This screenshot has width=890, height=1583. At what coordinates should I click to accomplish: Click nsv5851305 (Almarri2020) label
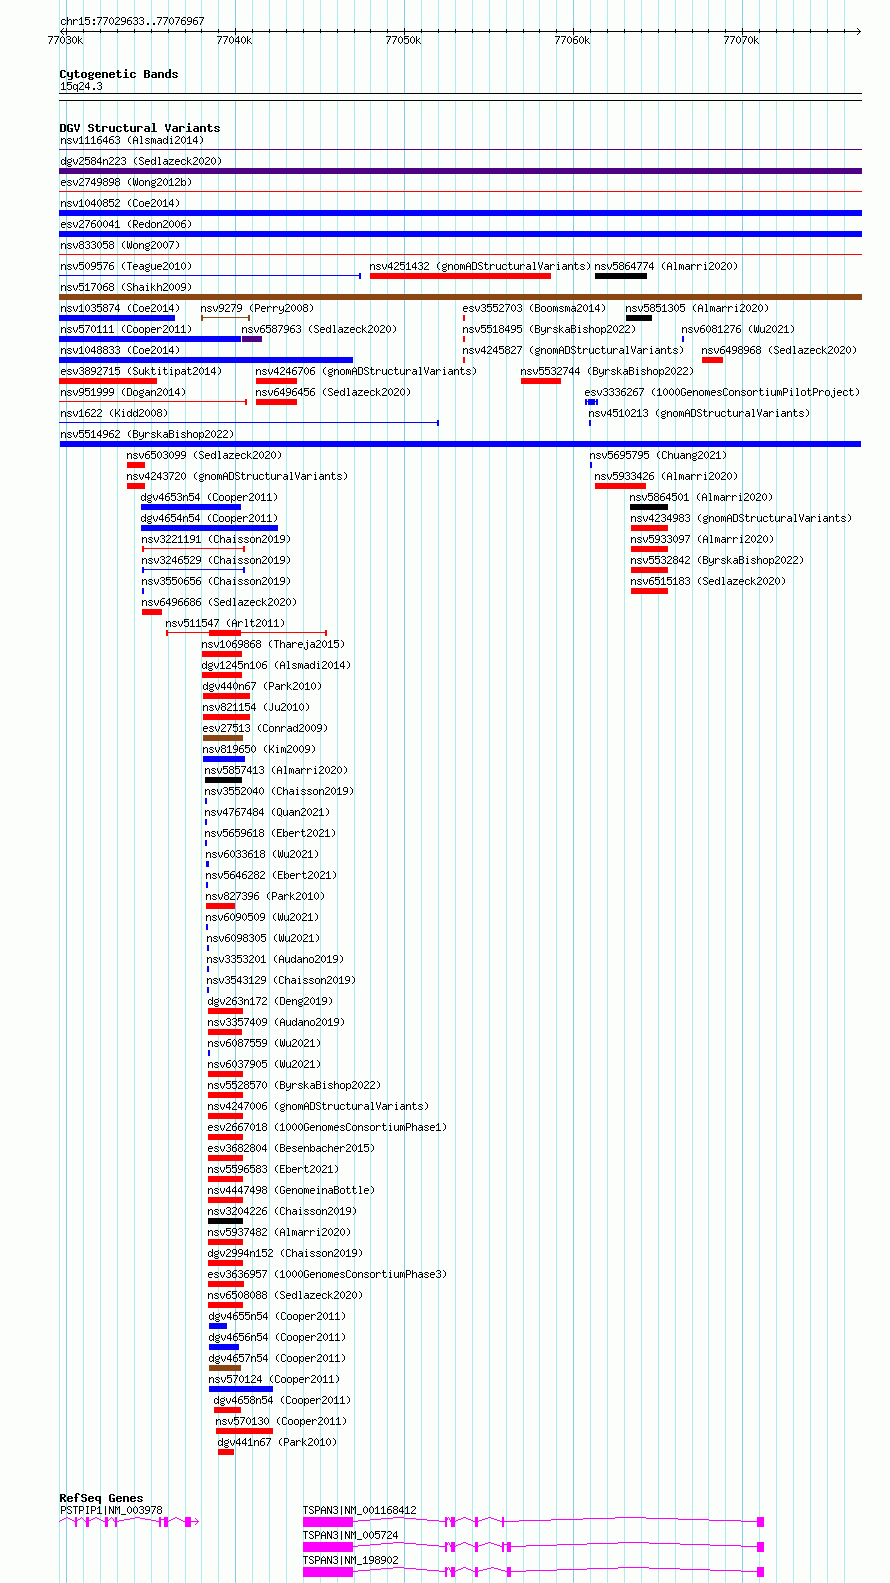pos(697,308)
